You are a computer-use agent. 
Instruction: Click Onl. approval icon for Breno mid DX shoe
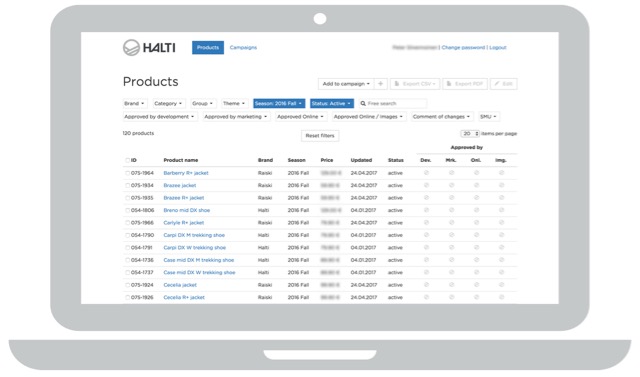click(x=476, y=210)
